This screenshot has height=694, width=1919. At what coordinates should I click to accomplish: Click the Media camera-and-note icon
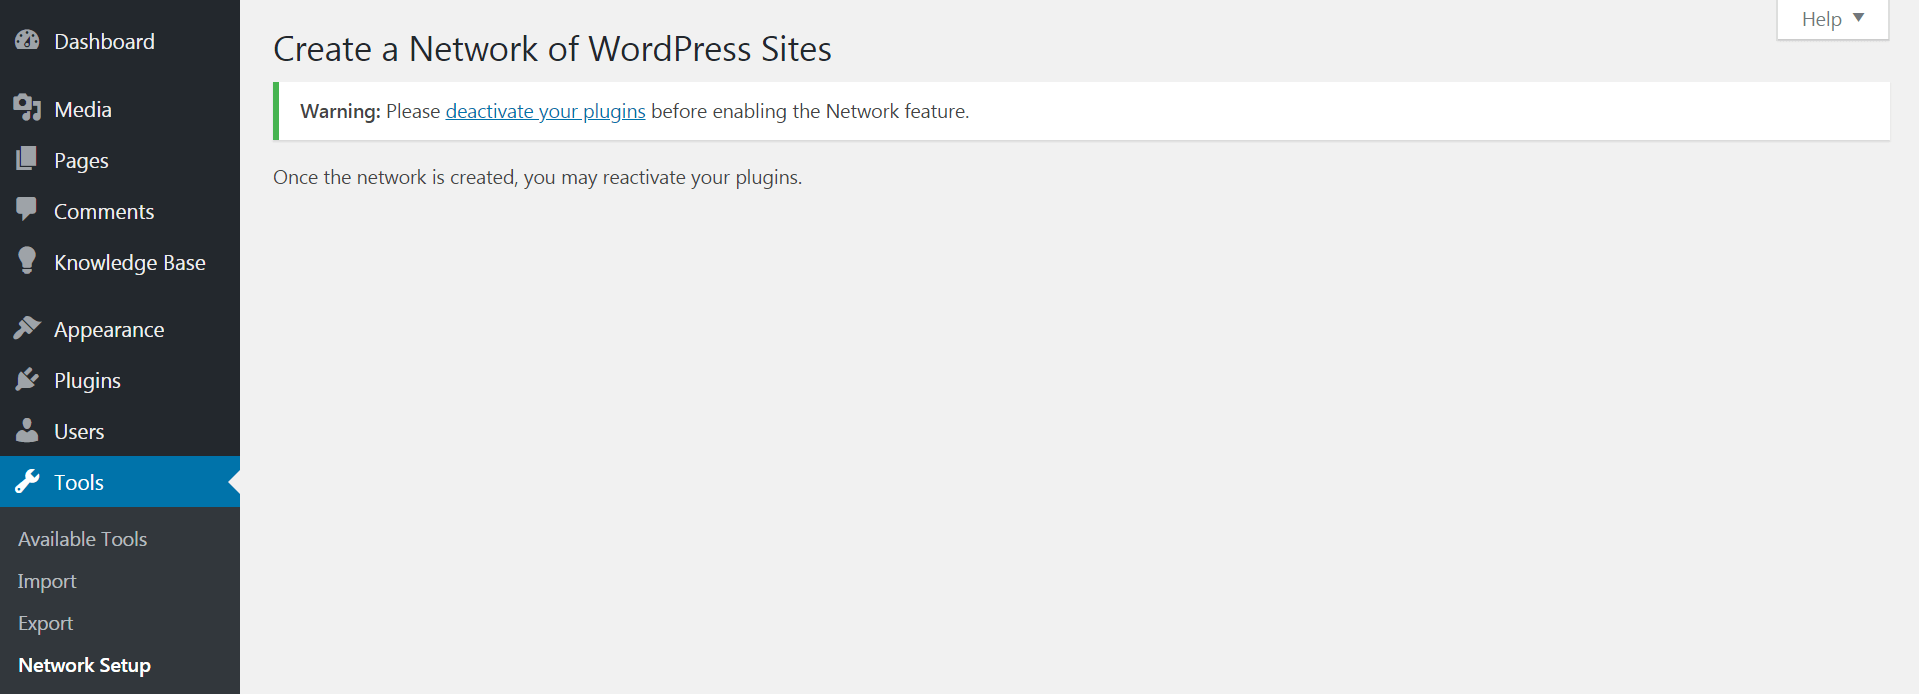[27, 108]
